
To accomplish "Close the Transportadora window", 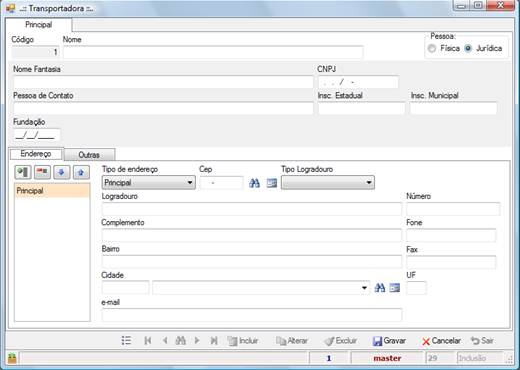I will click(501, 6).
